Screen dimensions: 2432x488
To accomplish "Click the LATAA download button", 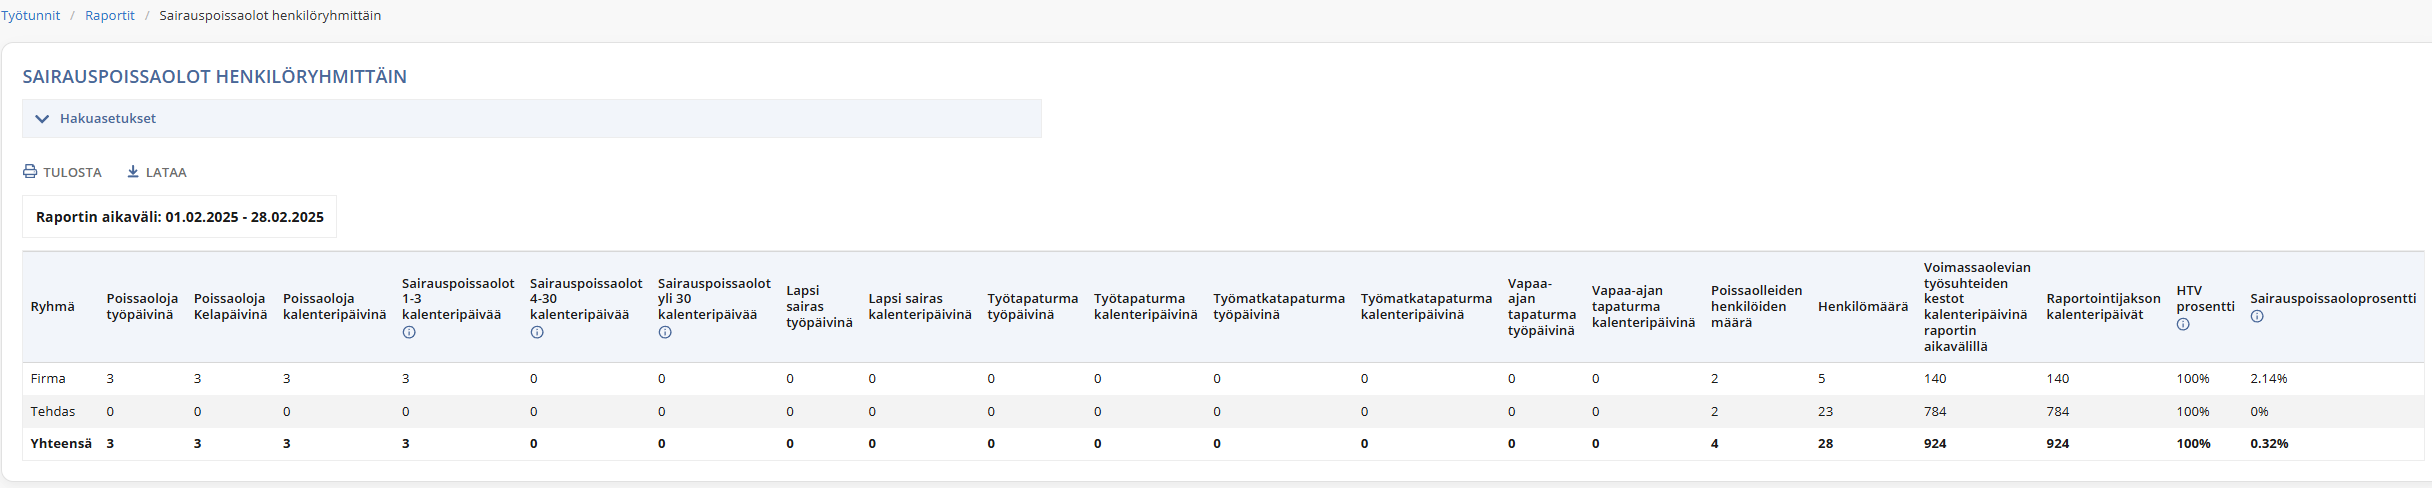I will pyautogui.click(x=157, y=172).
